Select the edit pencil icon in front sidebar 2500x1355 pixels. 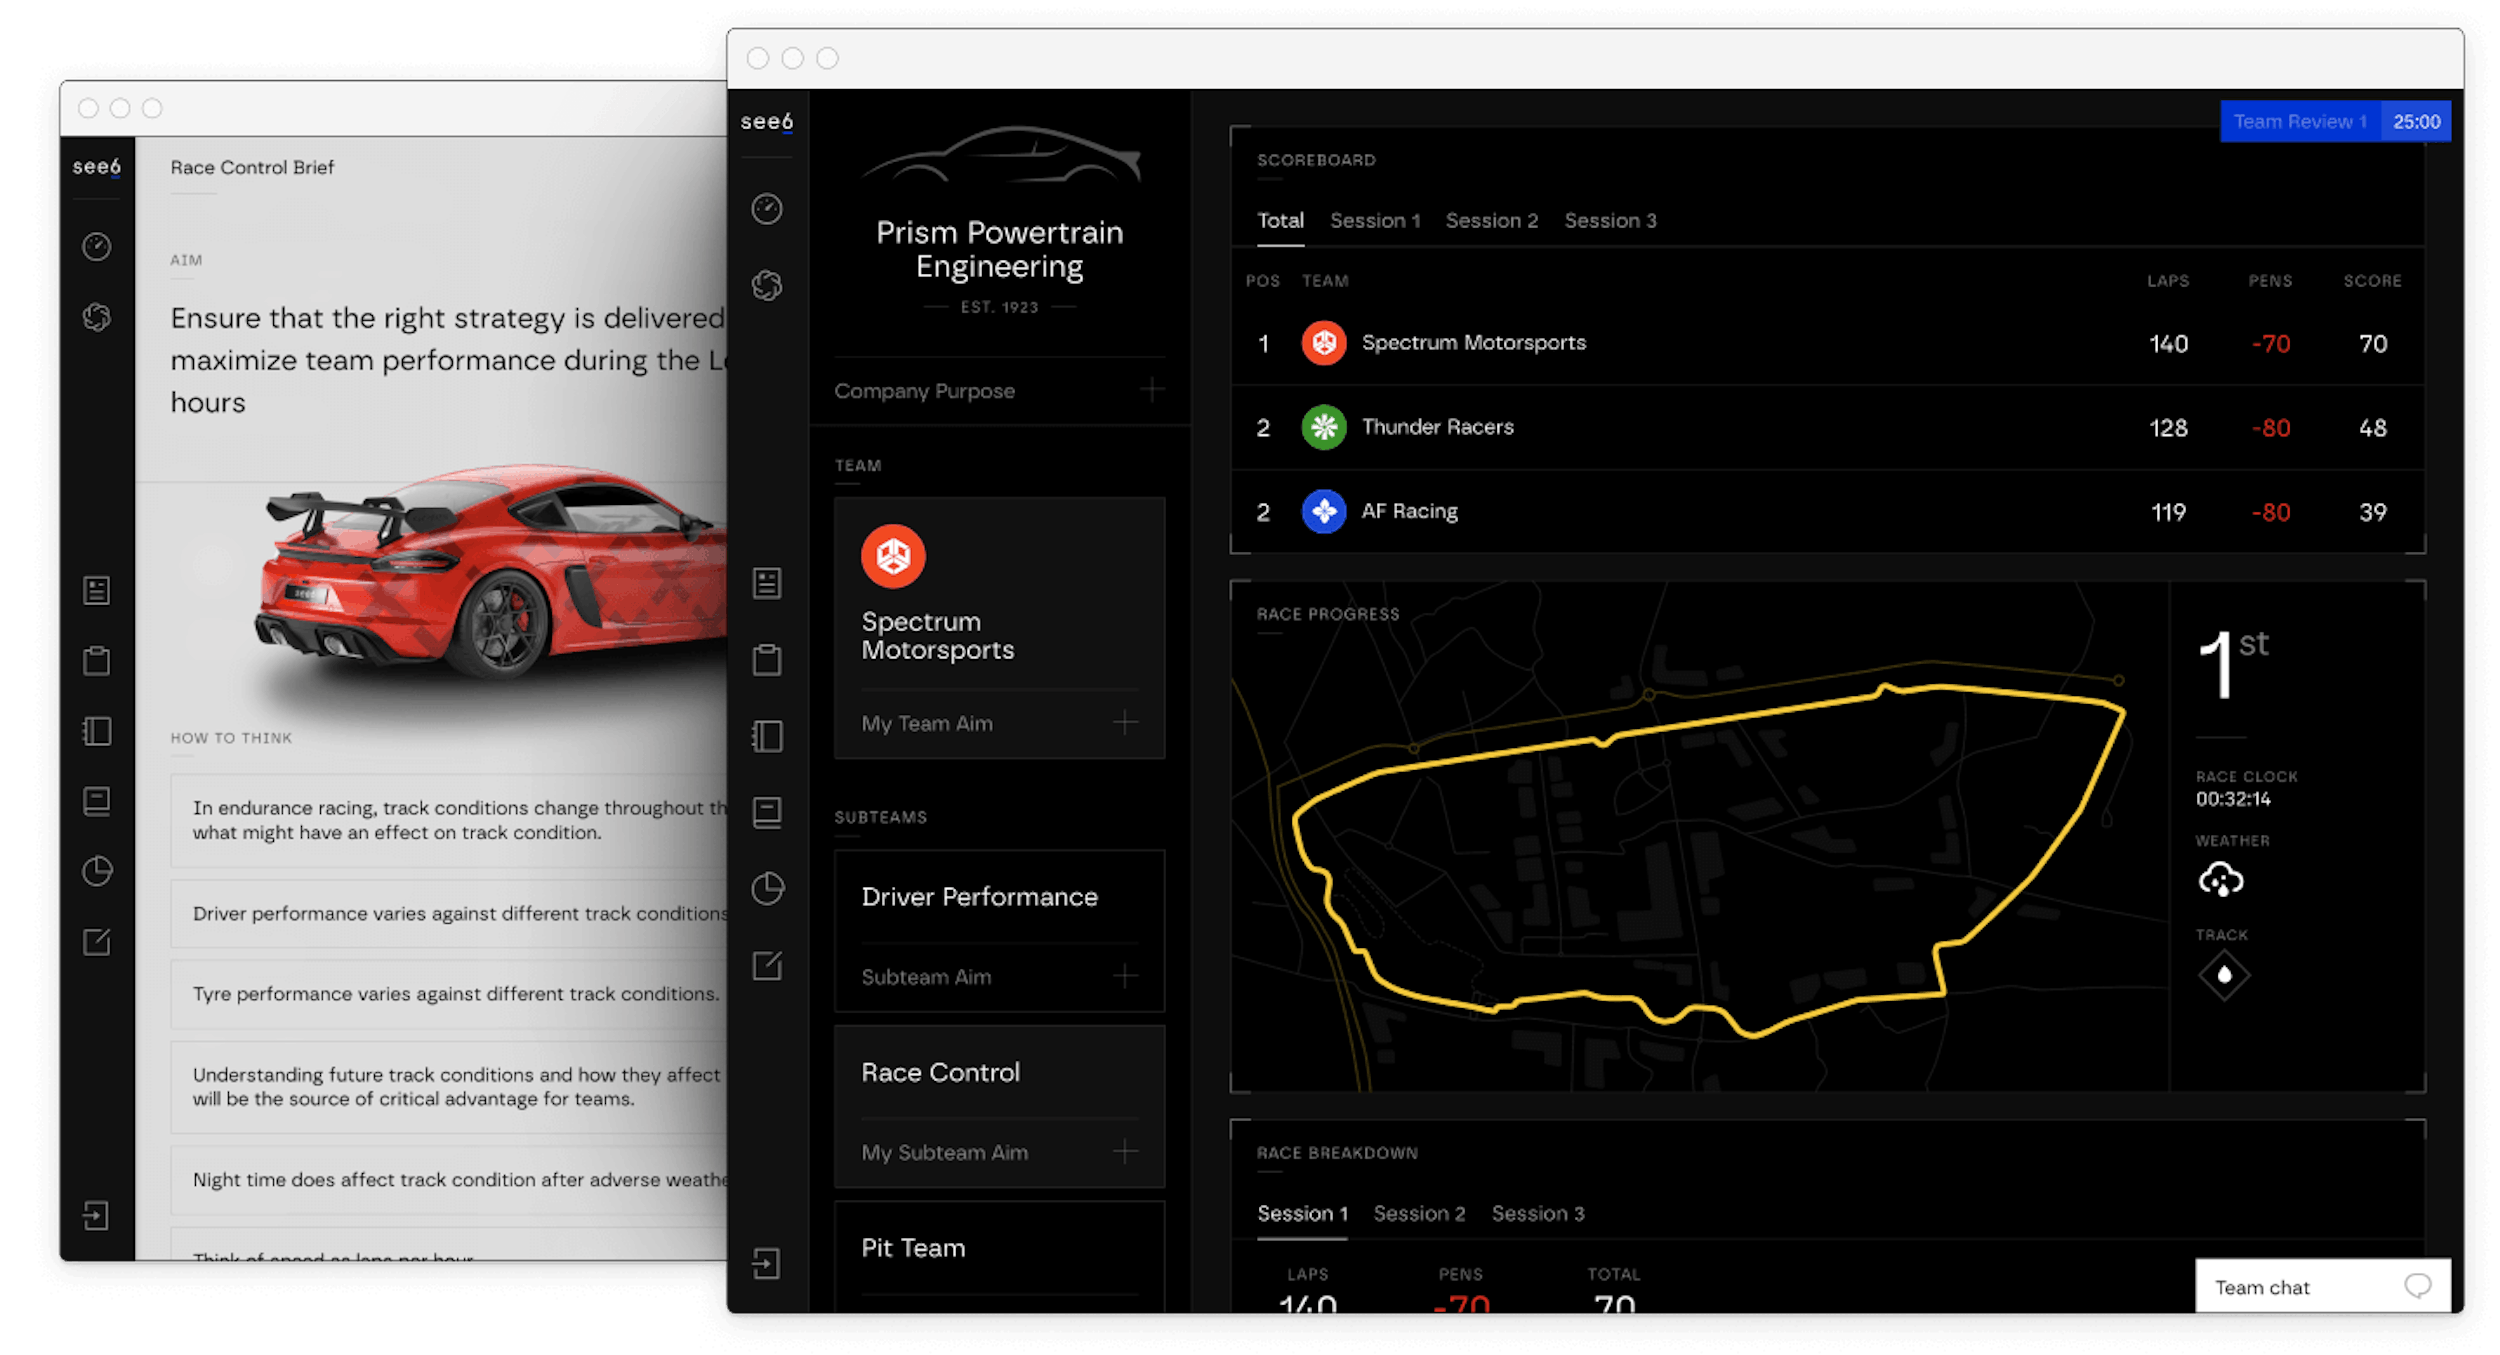coord(767,966)
